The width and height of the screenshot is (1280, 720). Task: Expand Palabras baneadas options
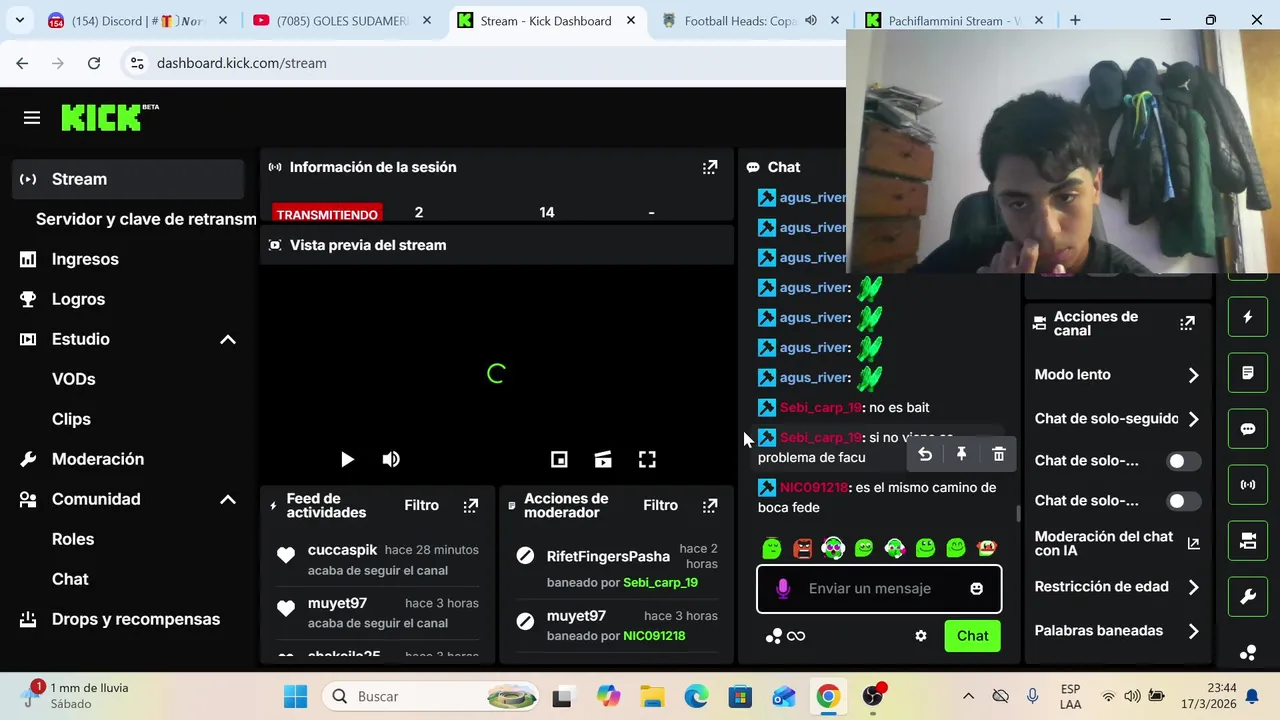coord(1193,631)
